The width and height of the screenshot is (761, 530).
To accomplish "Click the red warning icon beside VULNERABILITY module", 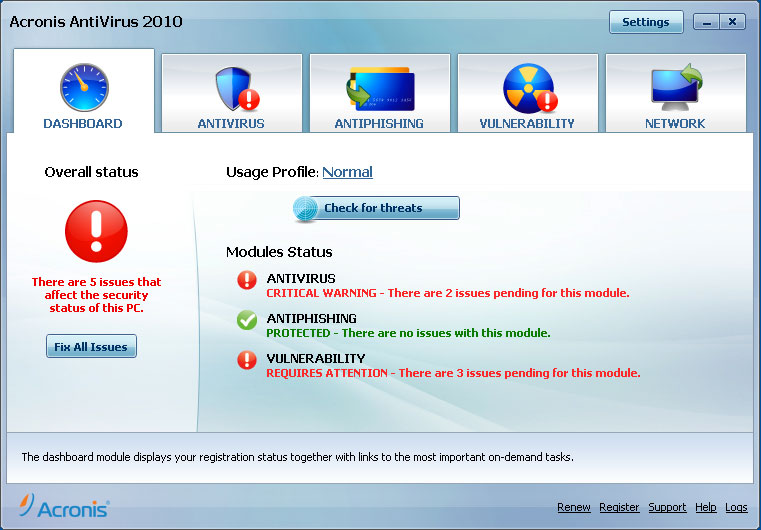I will 247,360.
